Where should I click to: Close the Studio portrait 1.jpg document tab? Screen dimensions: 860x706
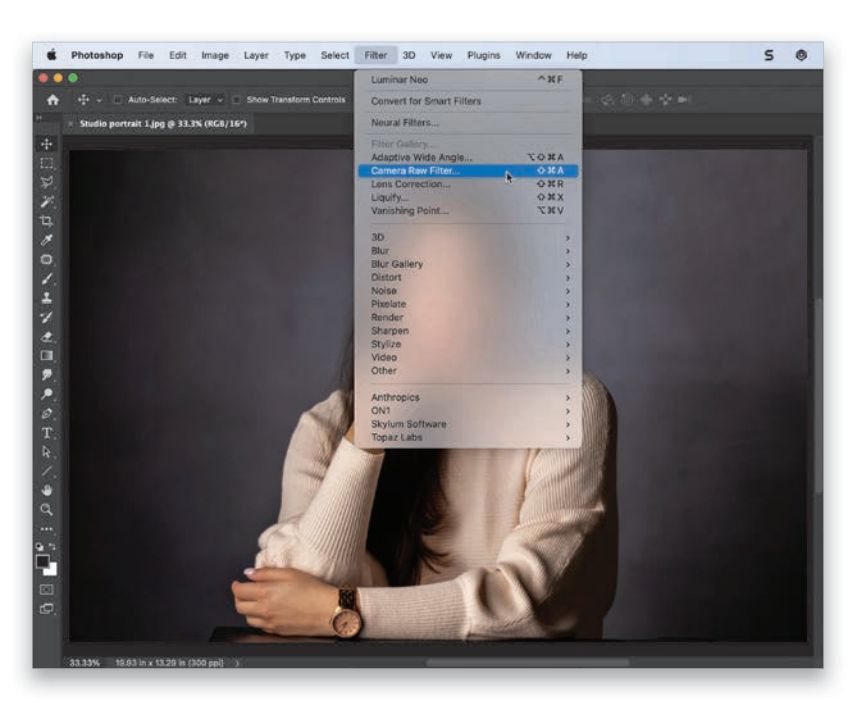click(x=71, y=124)
